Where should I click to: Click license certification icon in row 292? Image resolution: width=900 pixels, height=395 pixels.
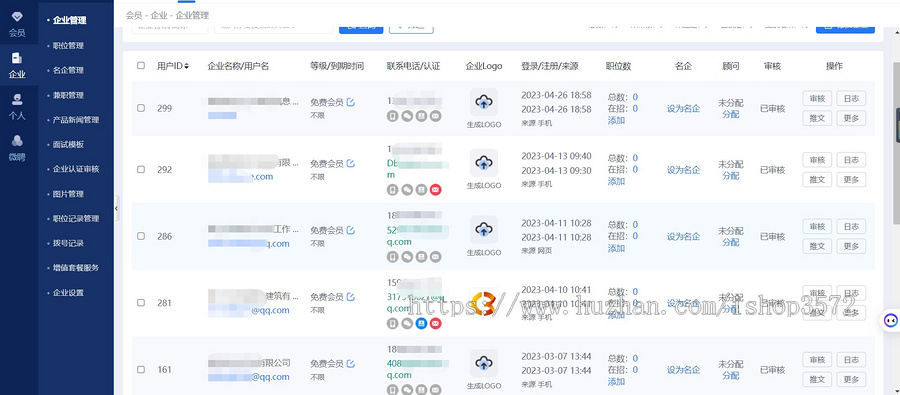[421, 189]
